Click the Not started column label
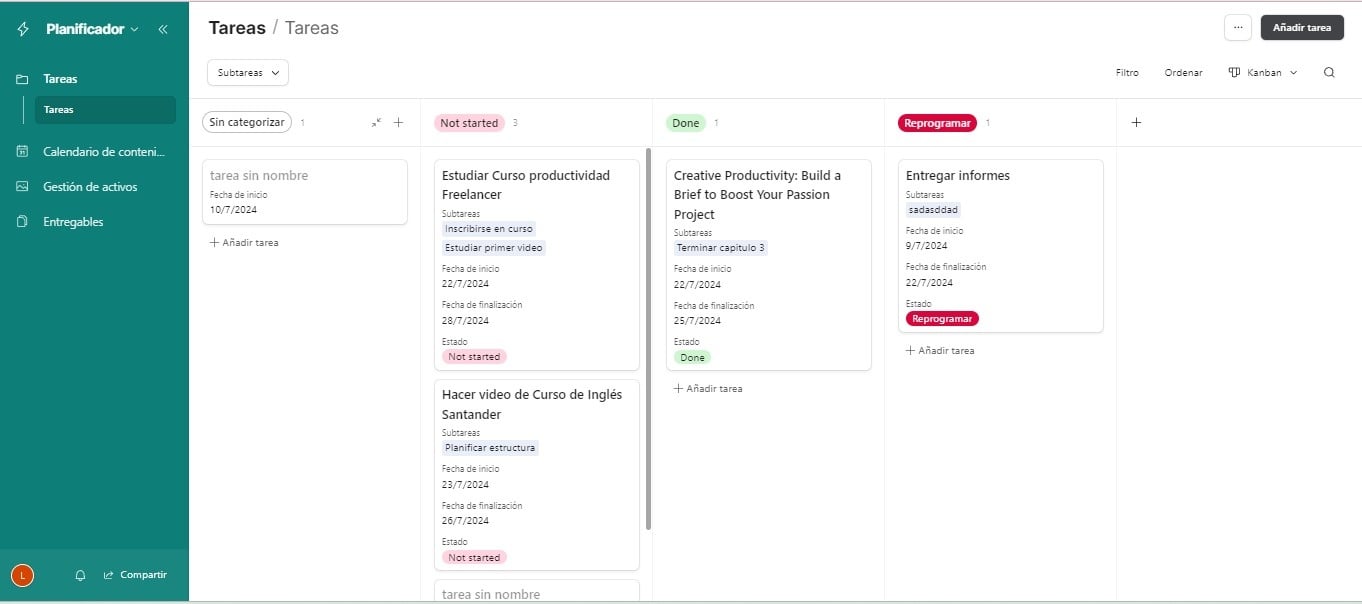The height and width of the screenshot is (604, 1362). point(469,123)
